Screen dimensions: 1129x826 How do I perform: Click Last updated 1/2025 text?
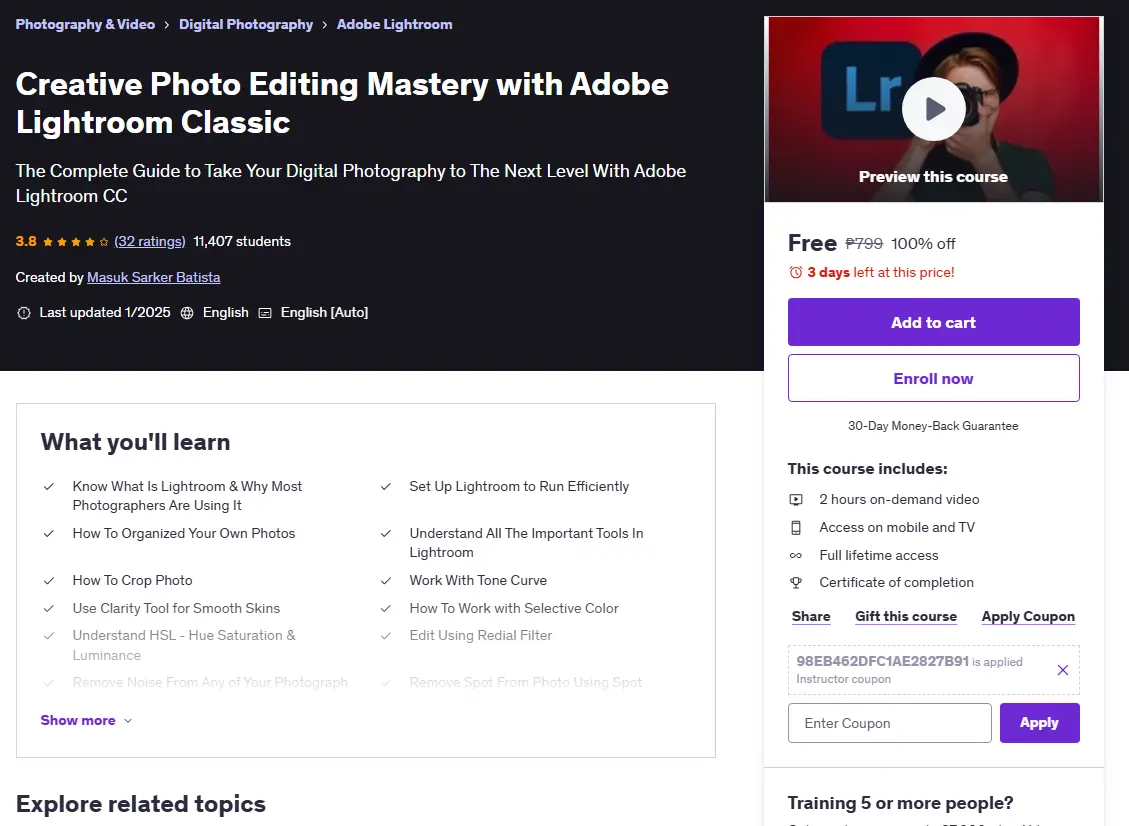click(105, 313)
